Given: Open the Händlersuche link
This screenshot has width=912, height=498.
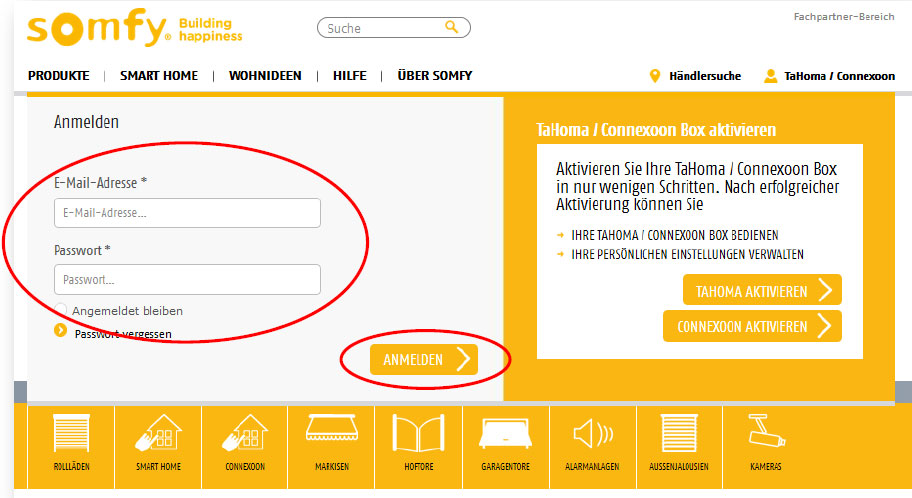Looking at the screenshot, I should [705, 76].
